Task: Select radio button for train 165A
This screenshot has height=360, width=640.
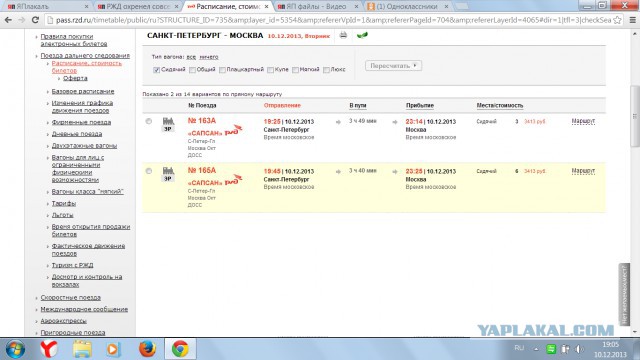Action: click(x=149, y=171)
